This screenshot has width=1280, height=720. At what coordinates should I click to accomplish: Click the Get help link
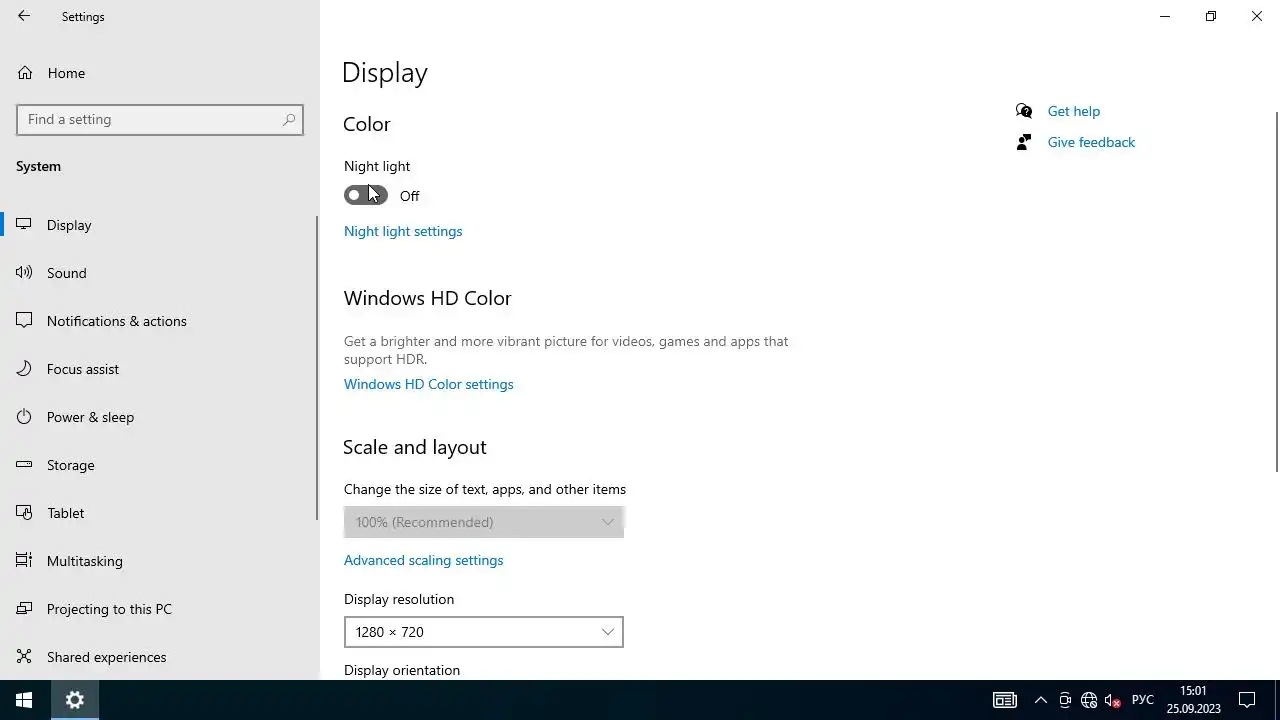pos(1074,111)
